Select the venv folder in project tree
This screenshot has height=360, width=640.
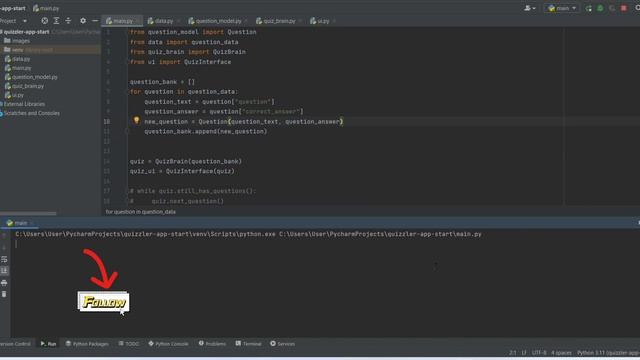click(50, 50)
